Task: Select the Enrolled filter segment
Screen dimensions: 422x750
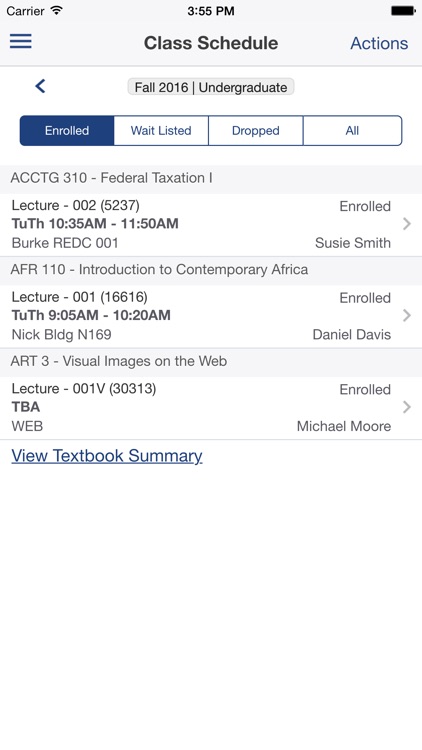Action: pyautogui.click(x=67, y=131)
